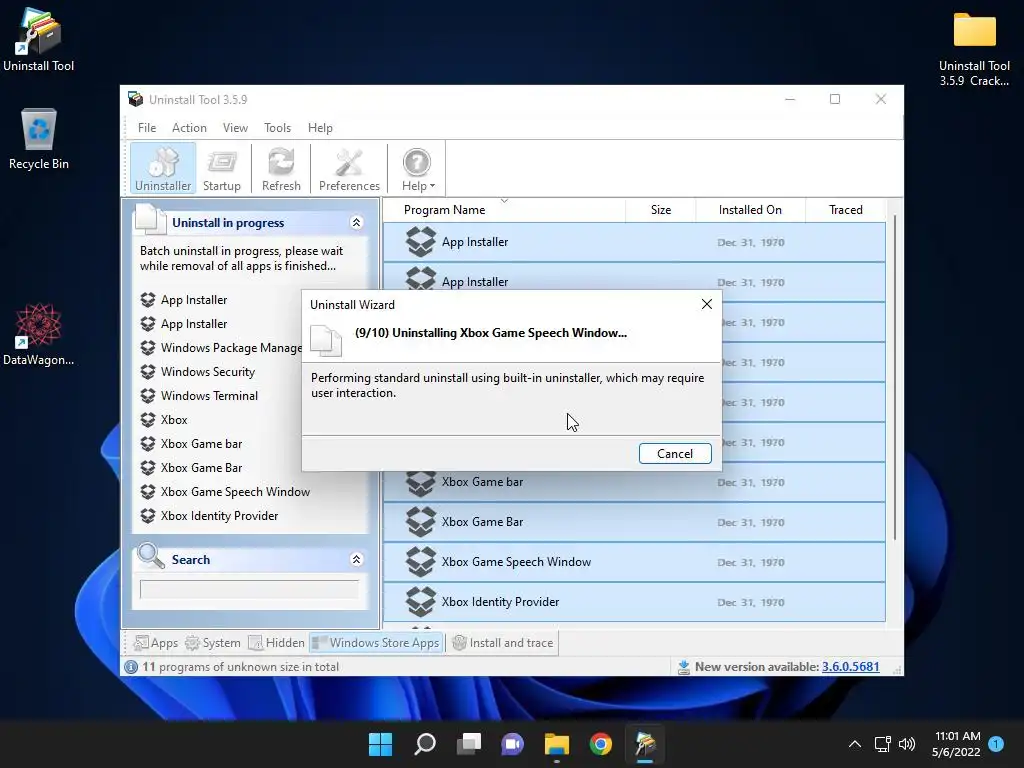This screenshot has width=1024, height=768.
Task: Open Uninstall Tool desktop shortcut
Action: pos(39,40)
